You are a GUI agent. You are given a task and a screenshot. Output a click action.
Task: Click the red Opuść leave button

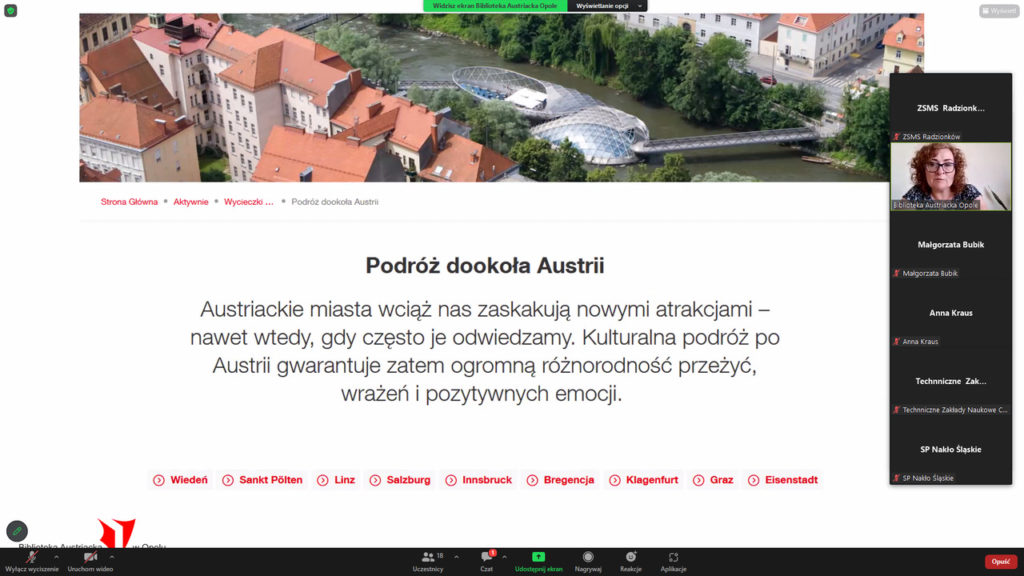click(x=1000, y=562)
